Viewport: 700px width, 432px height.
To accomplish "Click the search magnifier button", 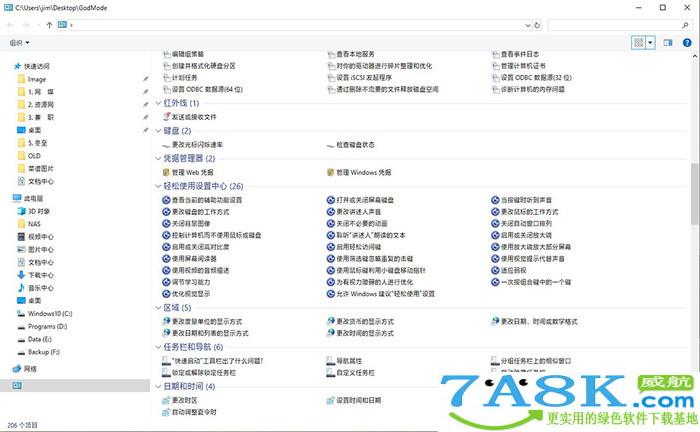I will 685,25.
